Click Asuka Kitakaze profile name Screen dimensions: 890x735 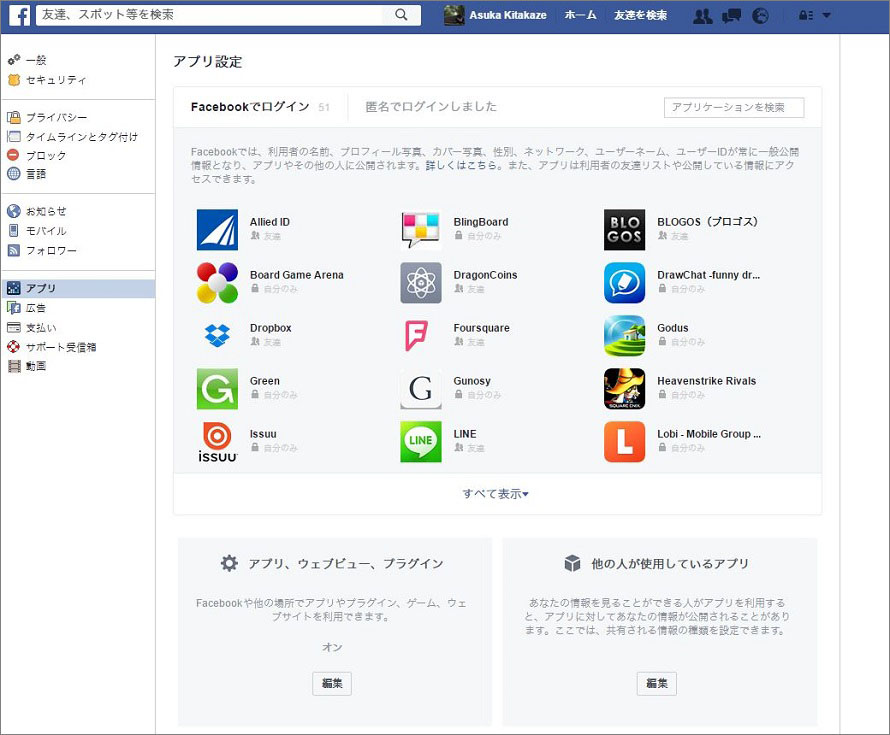coord(508,15)
